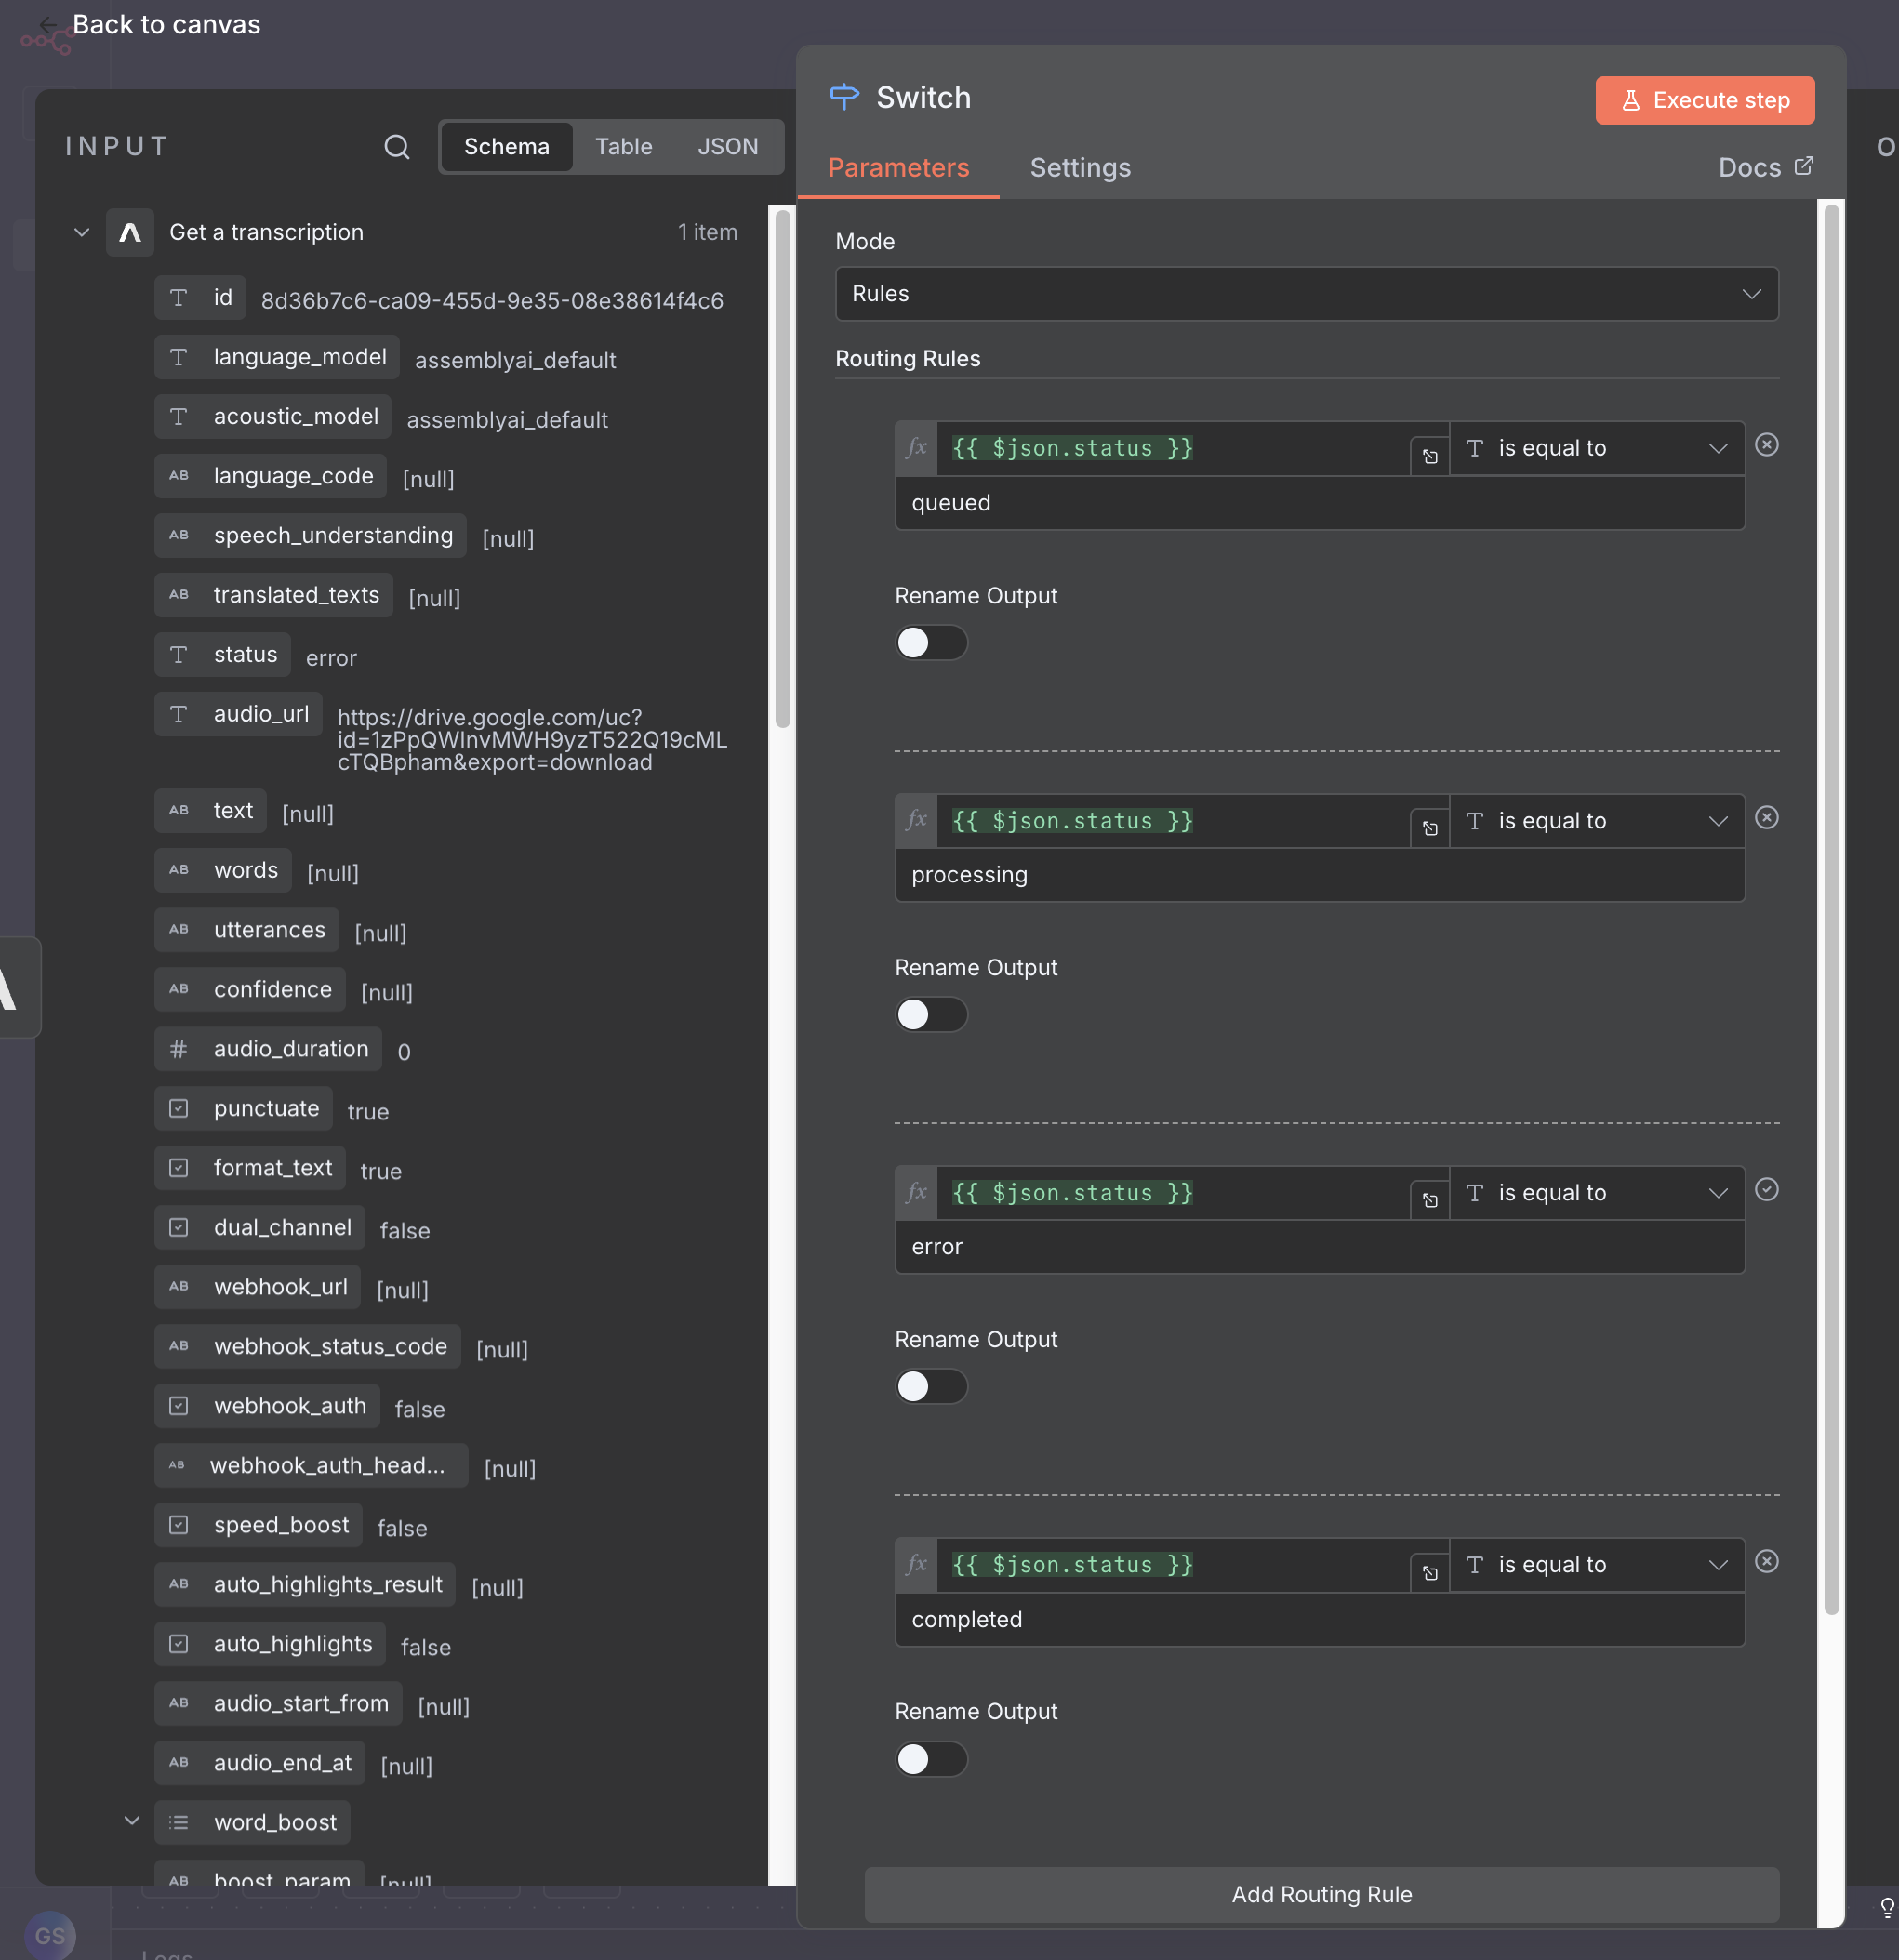Click the expression editor icon for the queued rule
This screenshot has height=1960, width=1899.
click(1430, 456)
